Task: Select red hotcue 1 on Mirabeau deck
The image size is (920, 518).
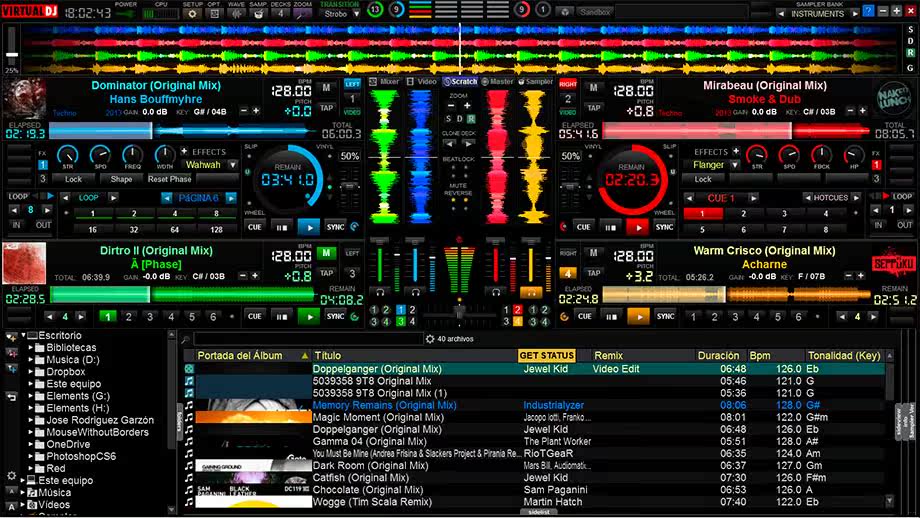Action: click(x=702, y=214)
